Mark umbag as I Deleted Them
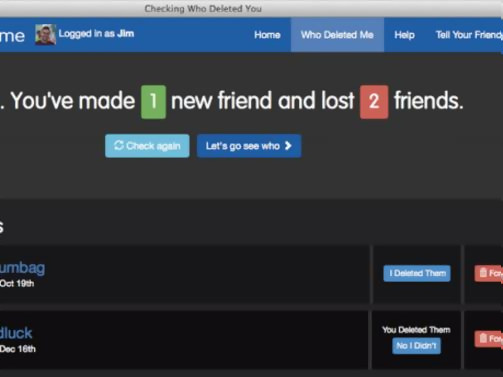503x377 pixels. [417, 273]
